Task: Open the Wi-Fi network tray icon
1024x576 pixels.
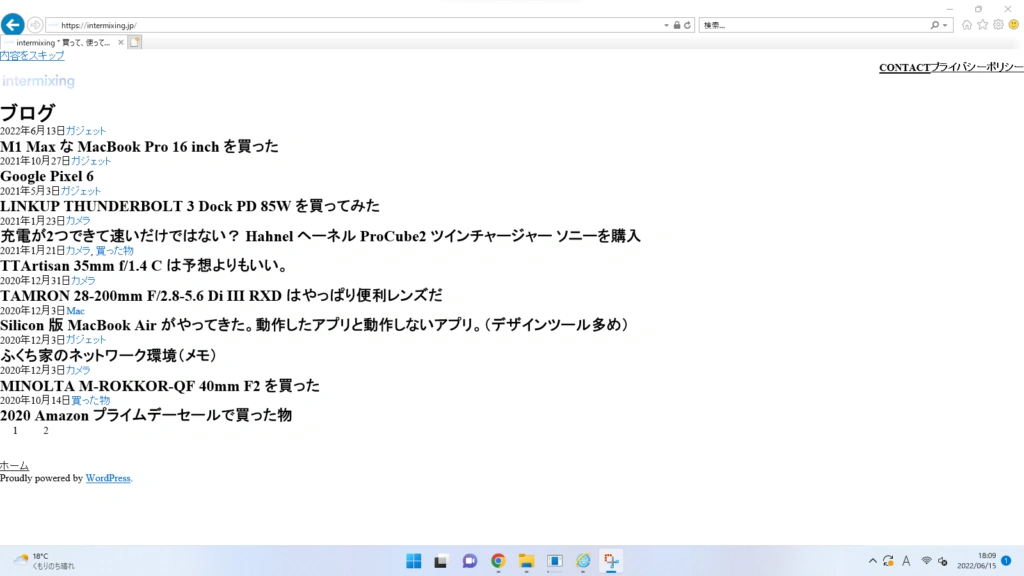Action: [x=926, y=561]
